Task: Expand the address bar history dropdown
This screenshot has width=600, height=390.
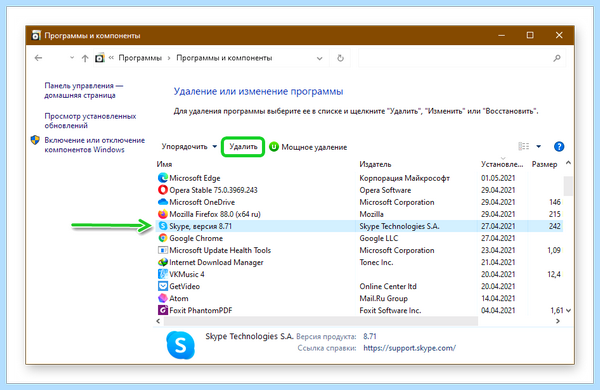Action: pyautogui.click(x=320, y=59)
